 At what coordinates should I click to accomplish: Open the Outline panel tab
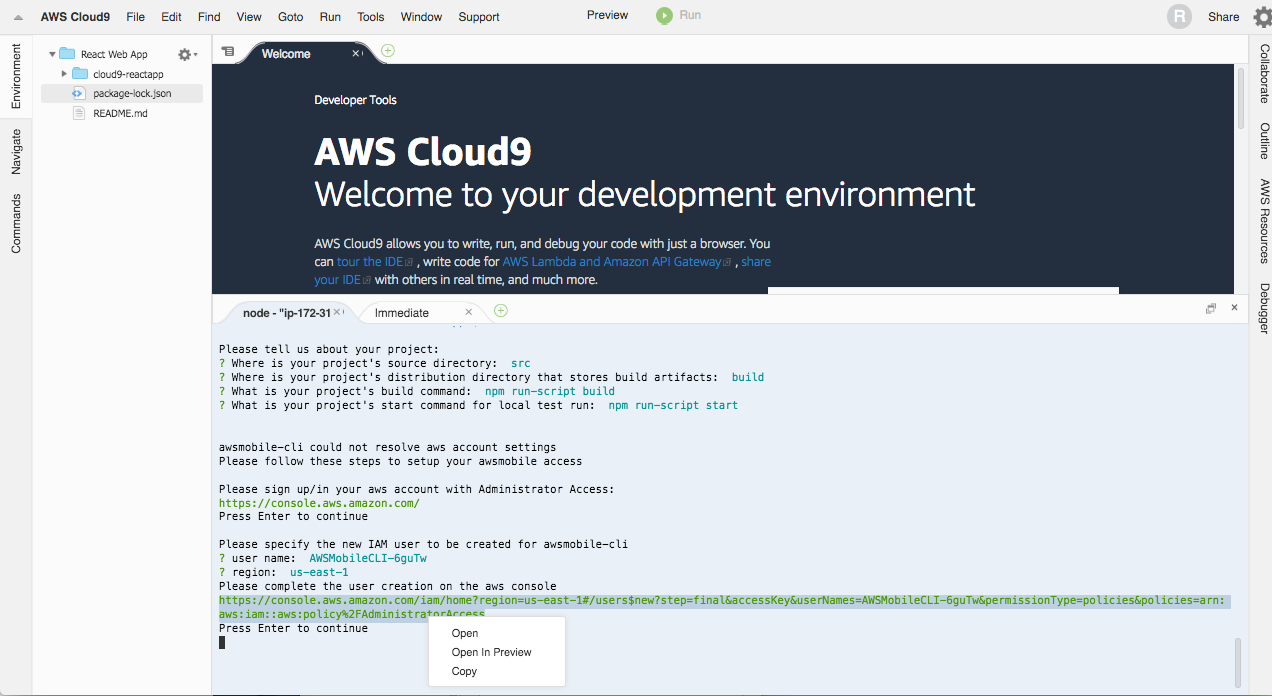coord(1264,141)
